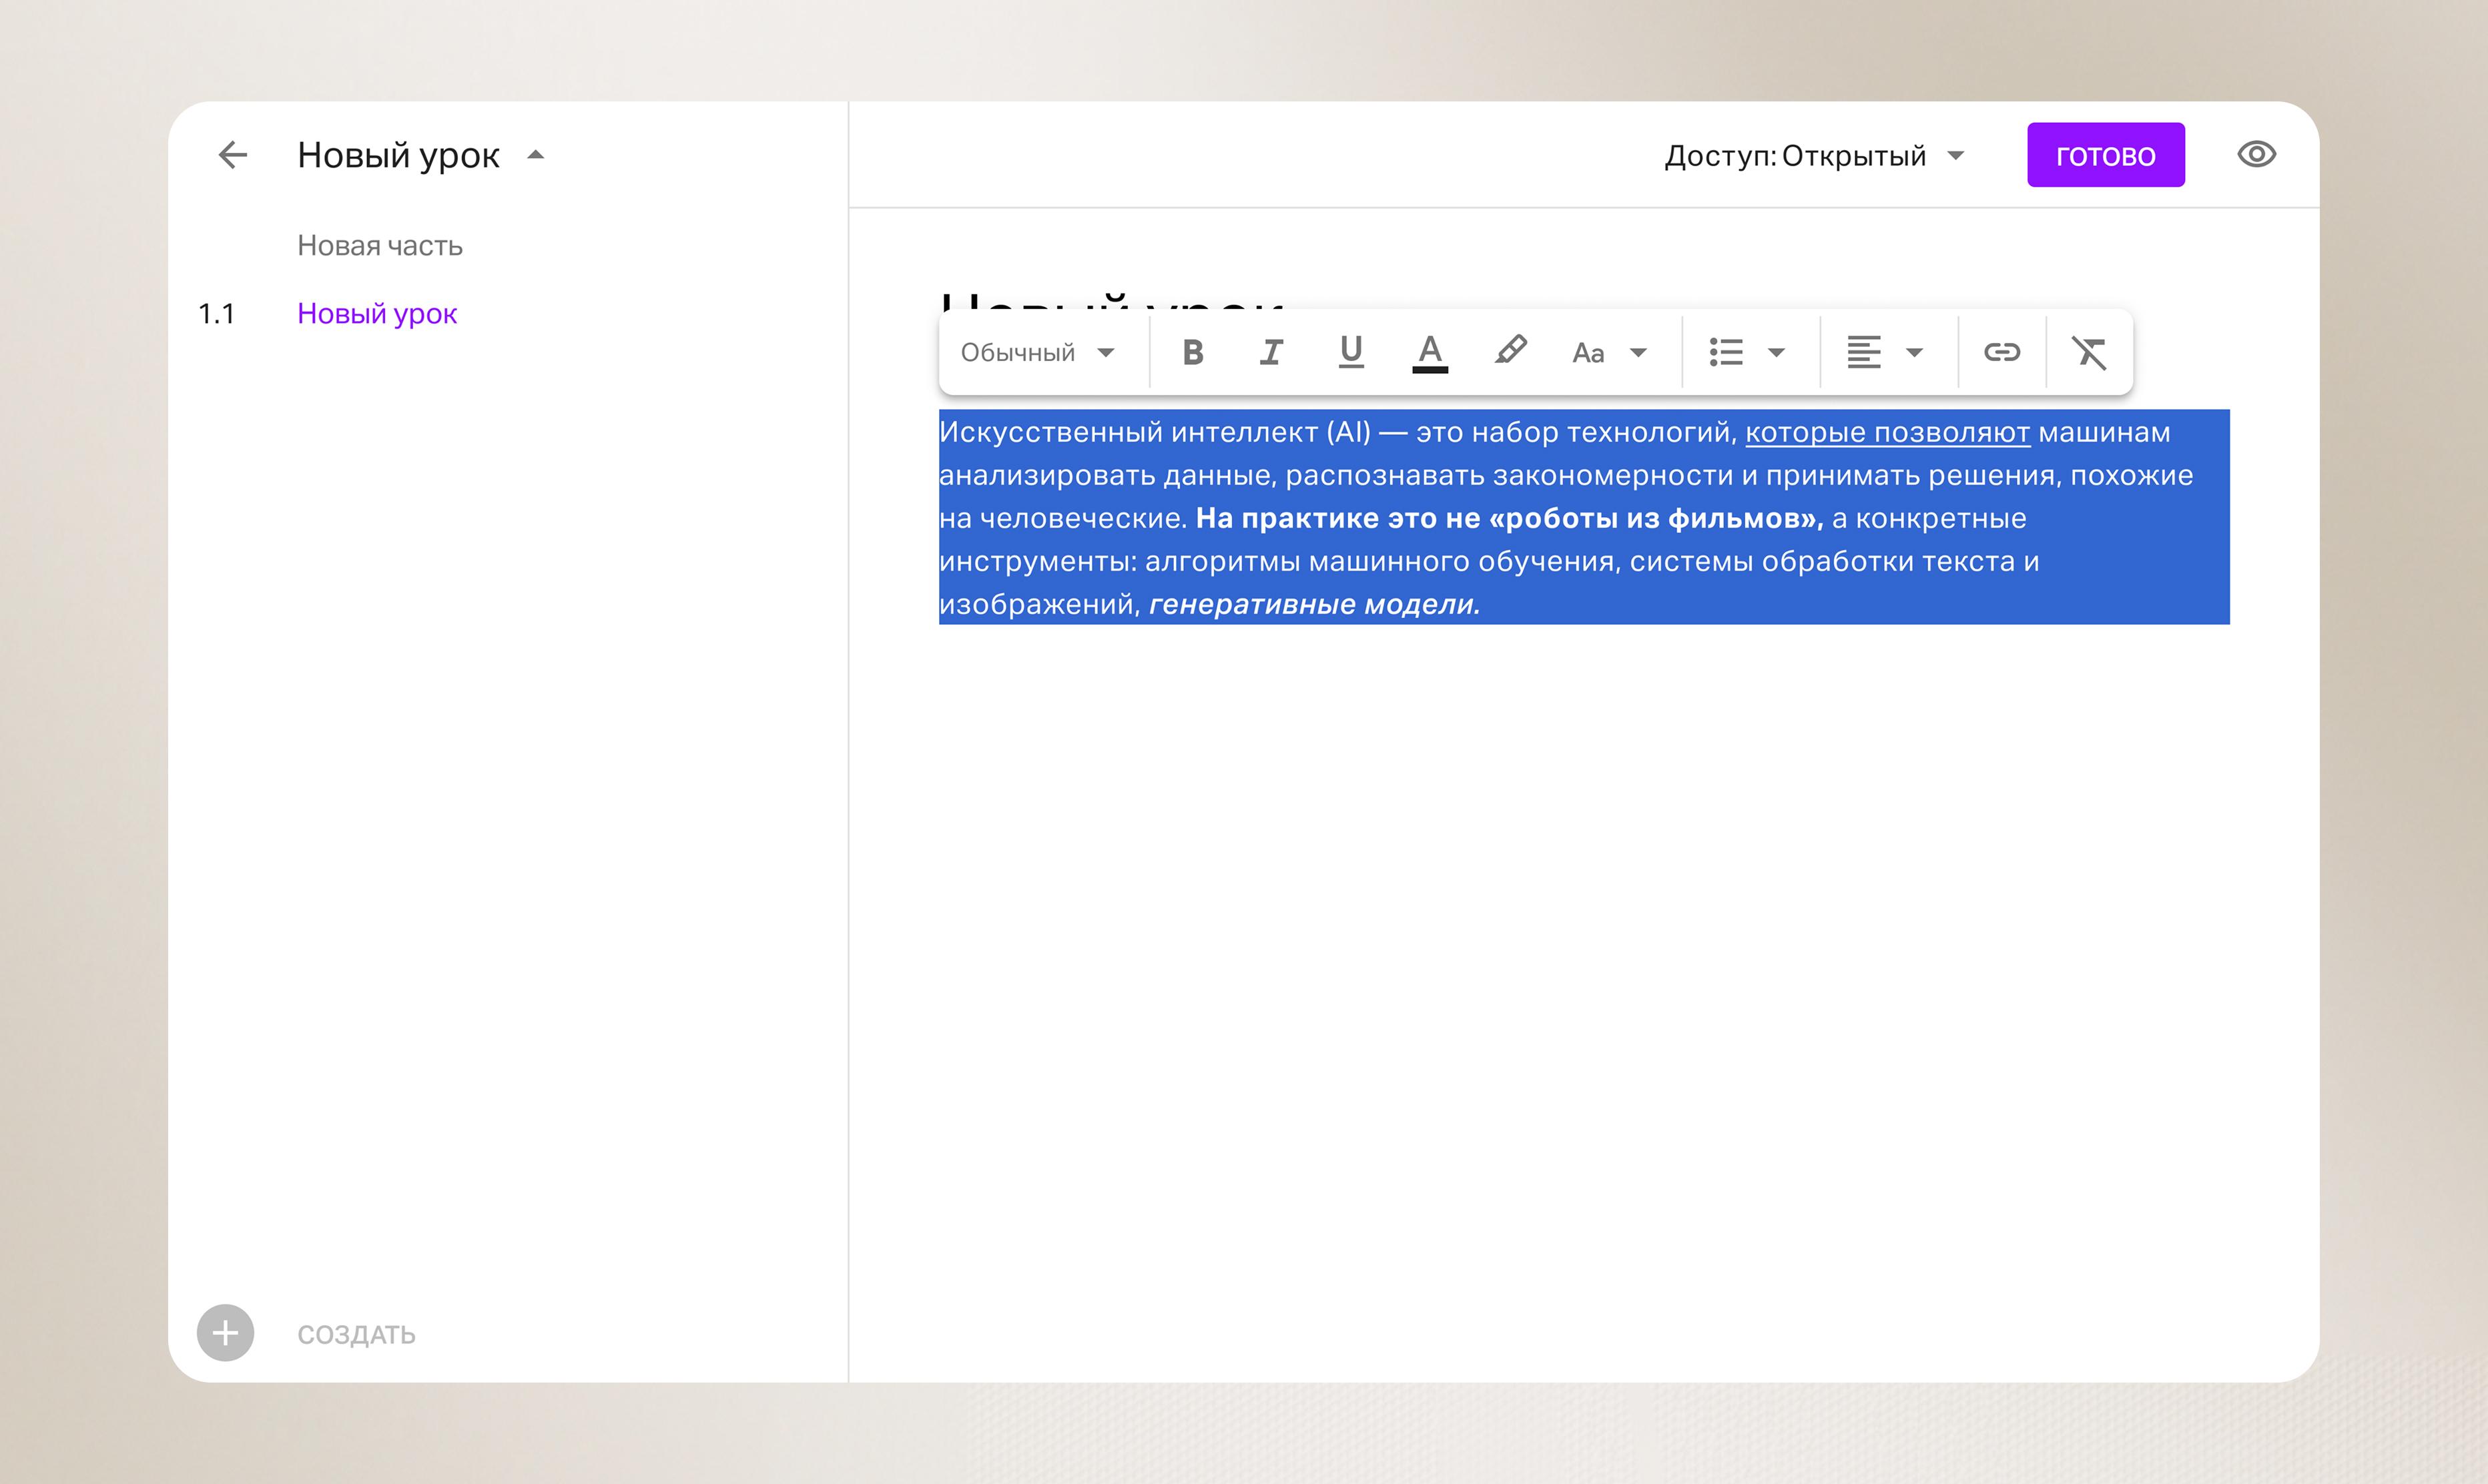This screenshot has height=1484, width=2488.
Task: Insert a hyperlink on selection
Action: (2002, 352)
